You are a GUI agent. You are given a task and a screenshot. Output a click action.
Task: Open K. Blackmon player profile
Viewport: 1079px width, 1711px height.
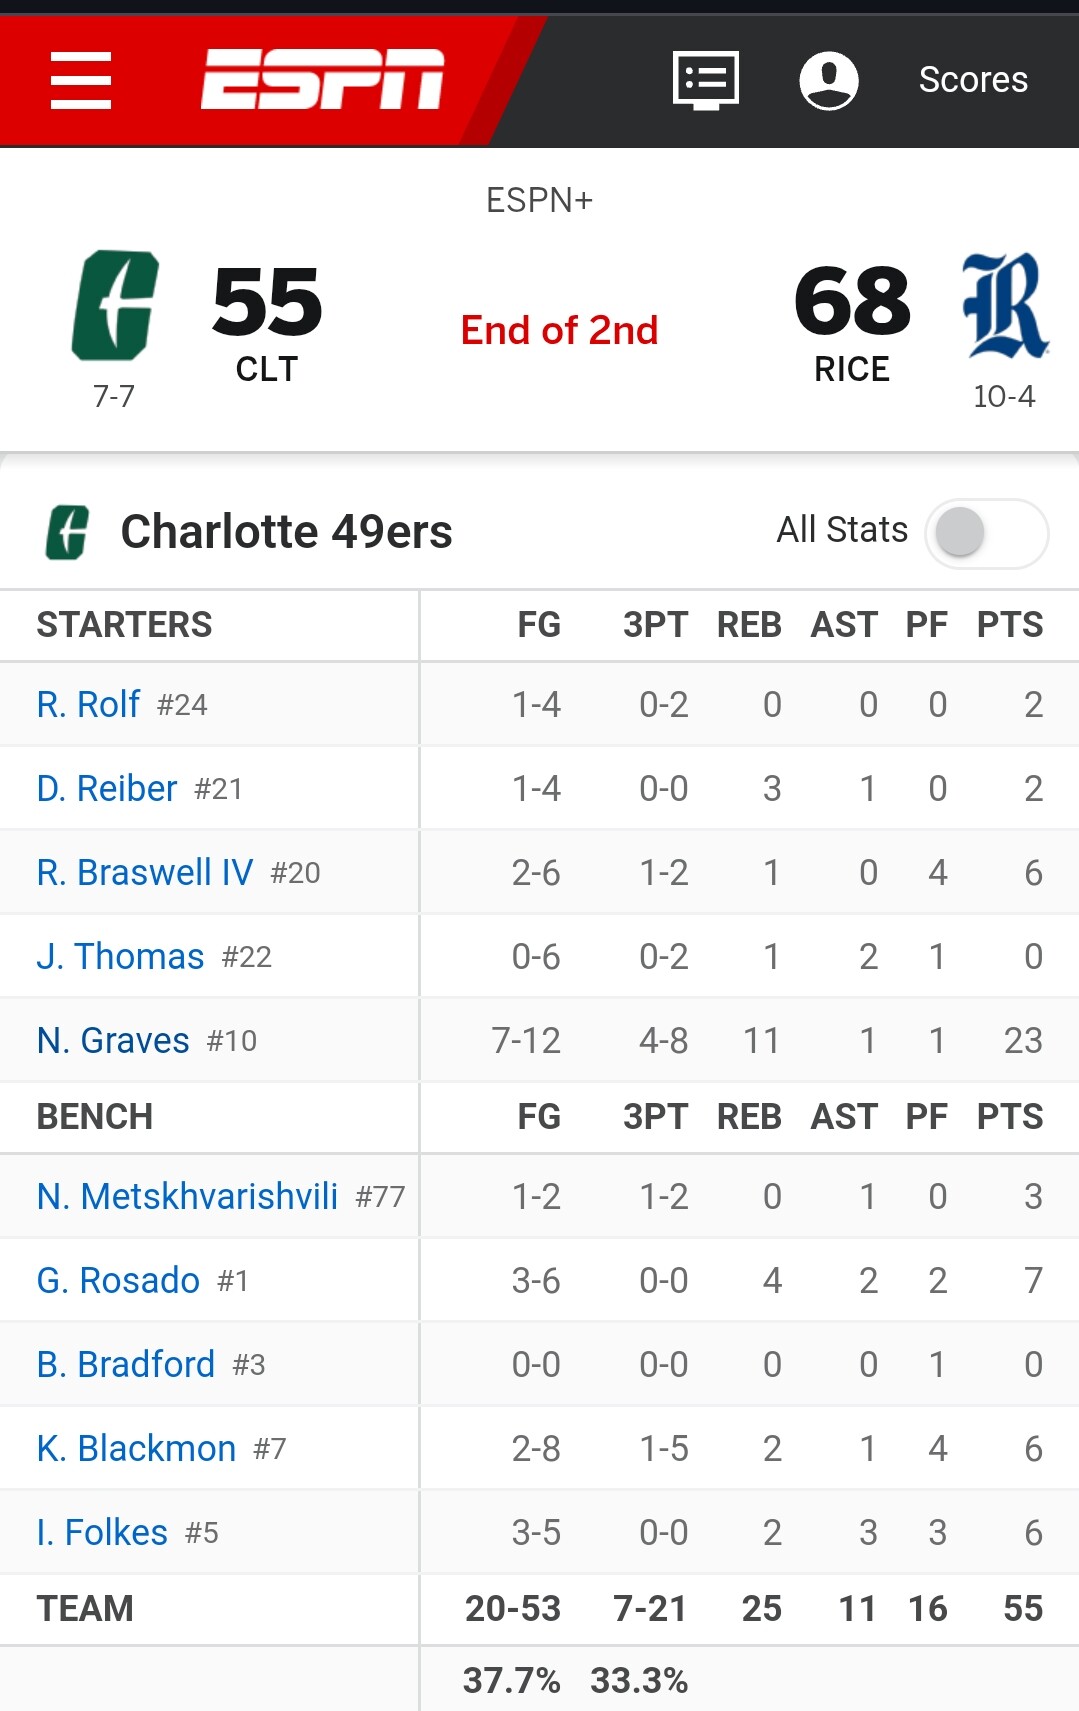pyautogui.click(x=136, y=1449)
